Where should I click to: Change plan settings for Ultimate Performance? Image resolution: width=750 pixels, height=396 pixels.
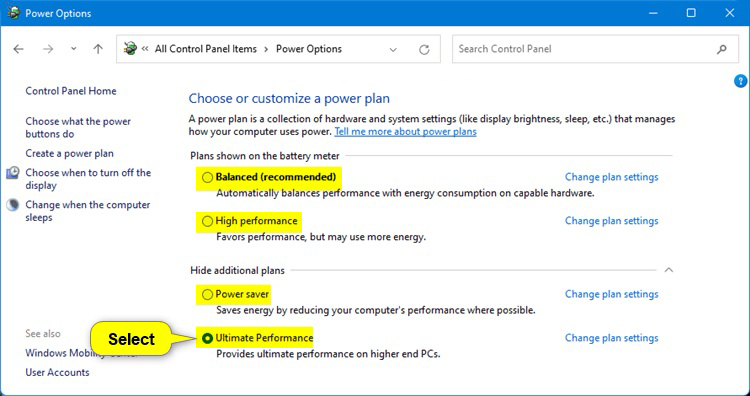(611, 338)
